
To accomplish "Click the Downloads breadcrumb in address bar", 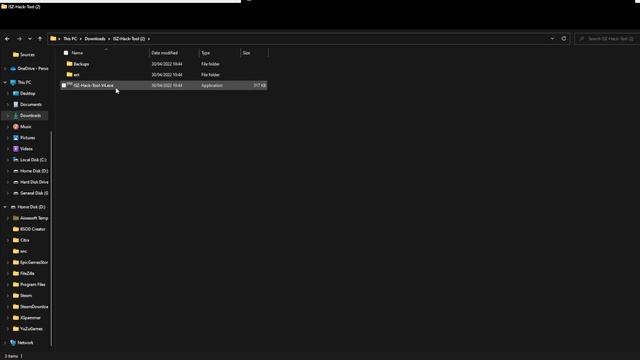I will point(95,39).
